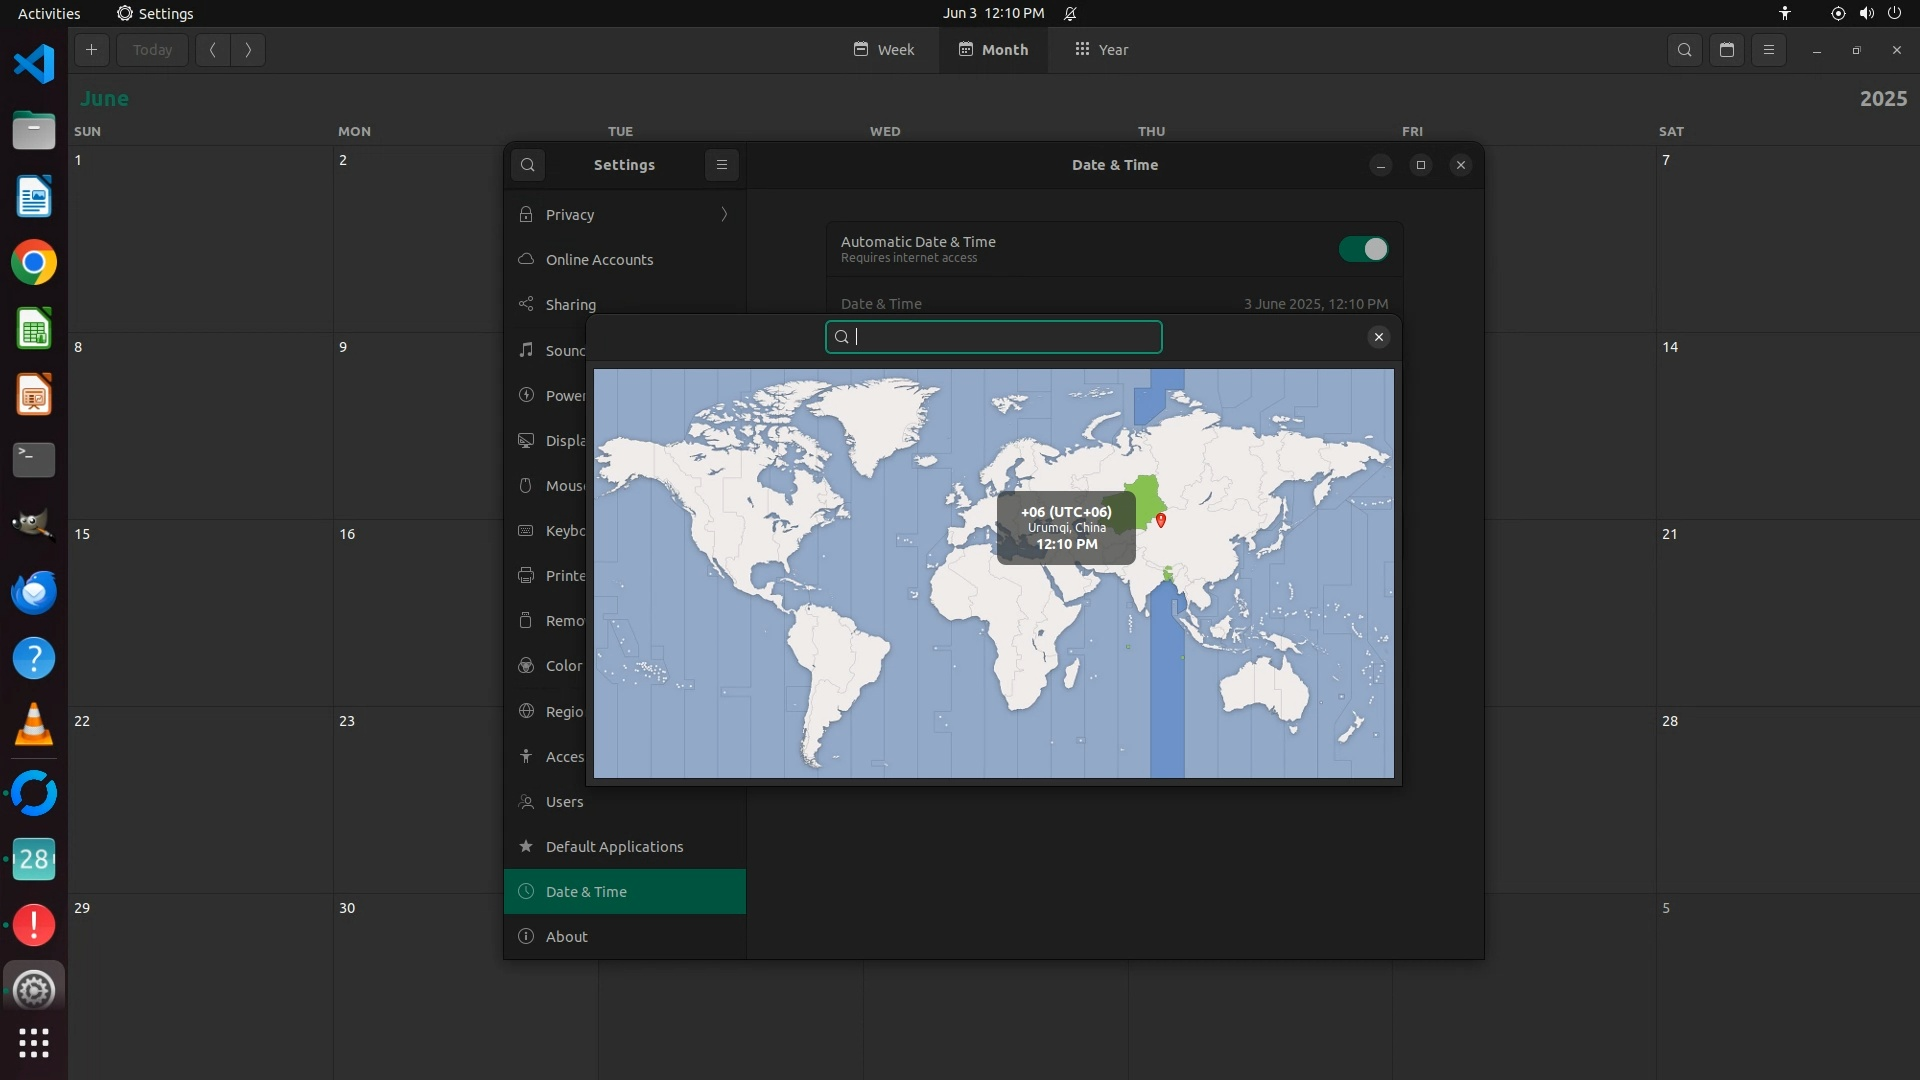Switch calendar to Year view
This screenshot has height=1080, width=1920.
[x=1101, y=50]
